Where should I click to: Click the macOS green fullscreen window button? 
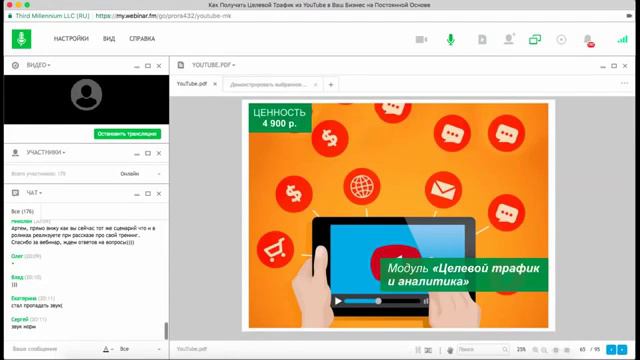tap(27, 5)
